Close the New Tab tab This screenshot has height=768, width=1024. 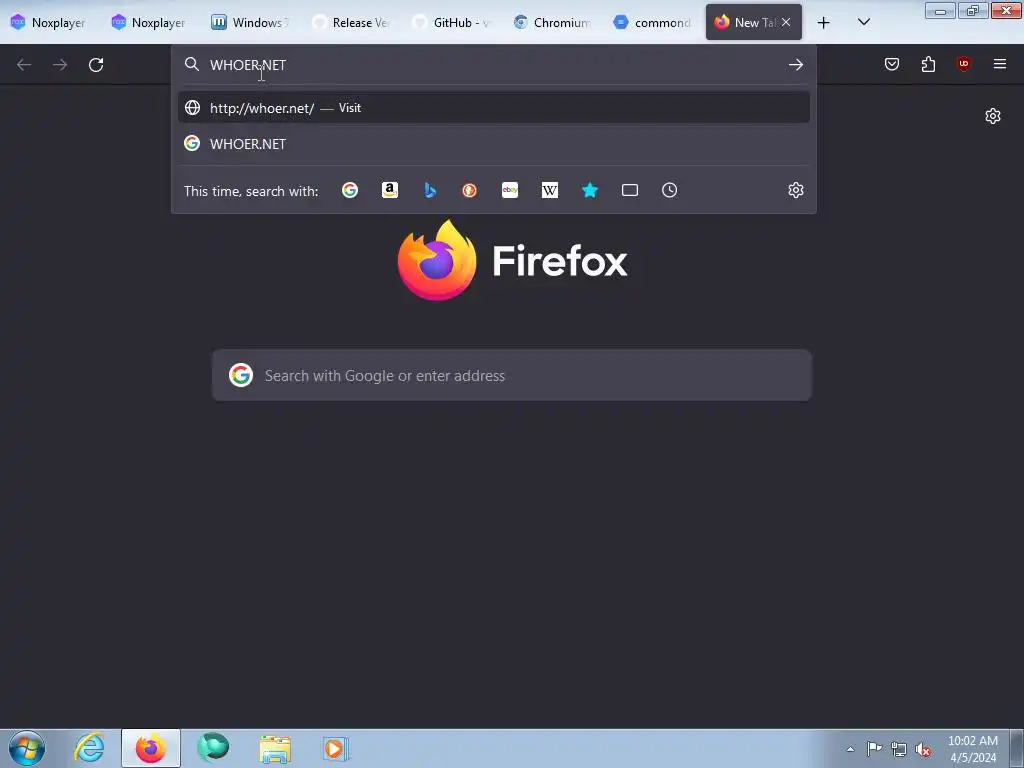click(786, 22)
